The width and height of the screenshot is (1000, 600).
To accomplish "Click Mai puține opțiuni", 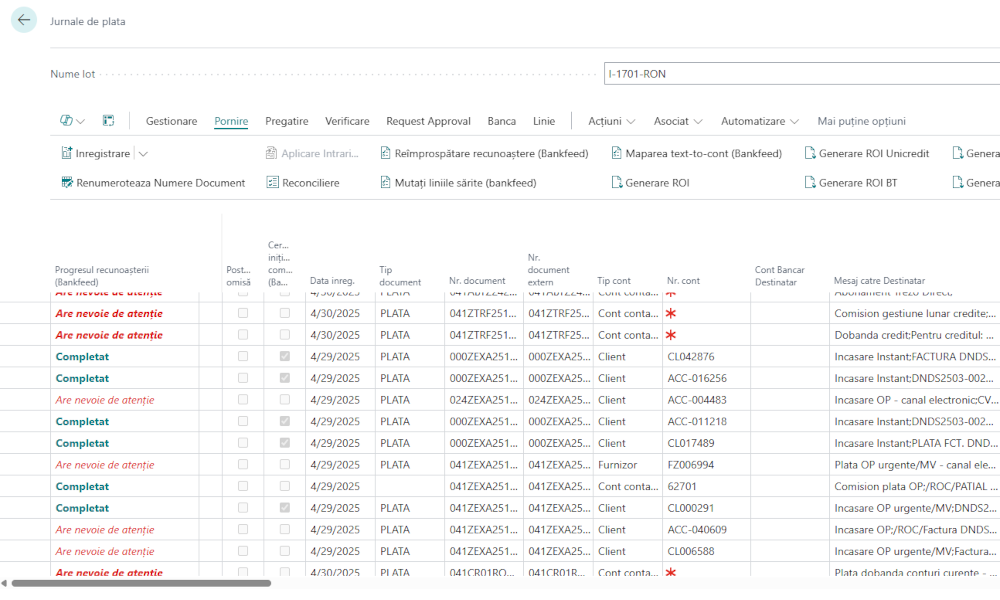I will click(x=862, y=121).
